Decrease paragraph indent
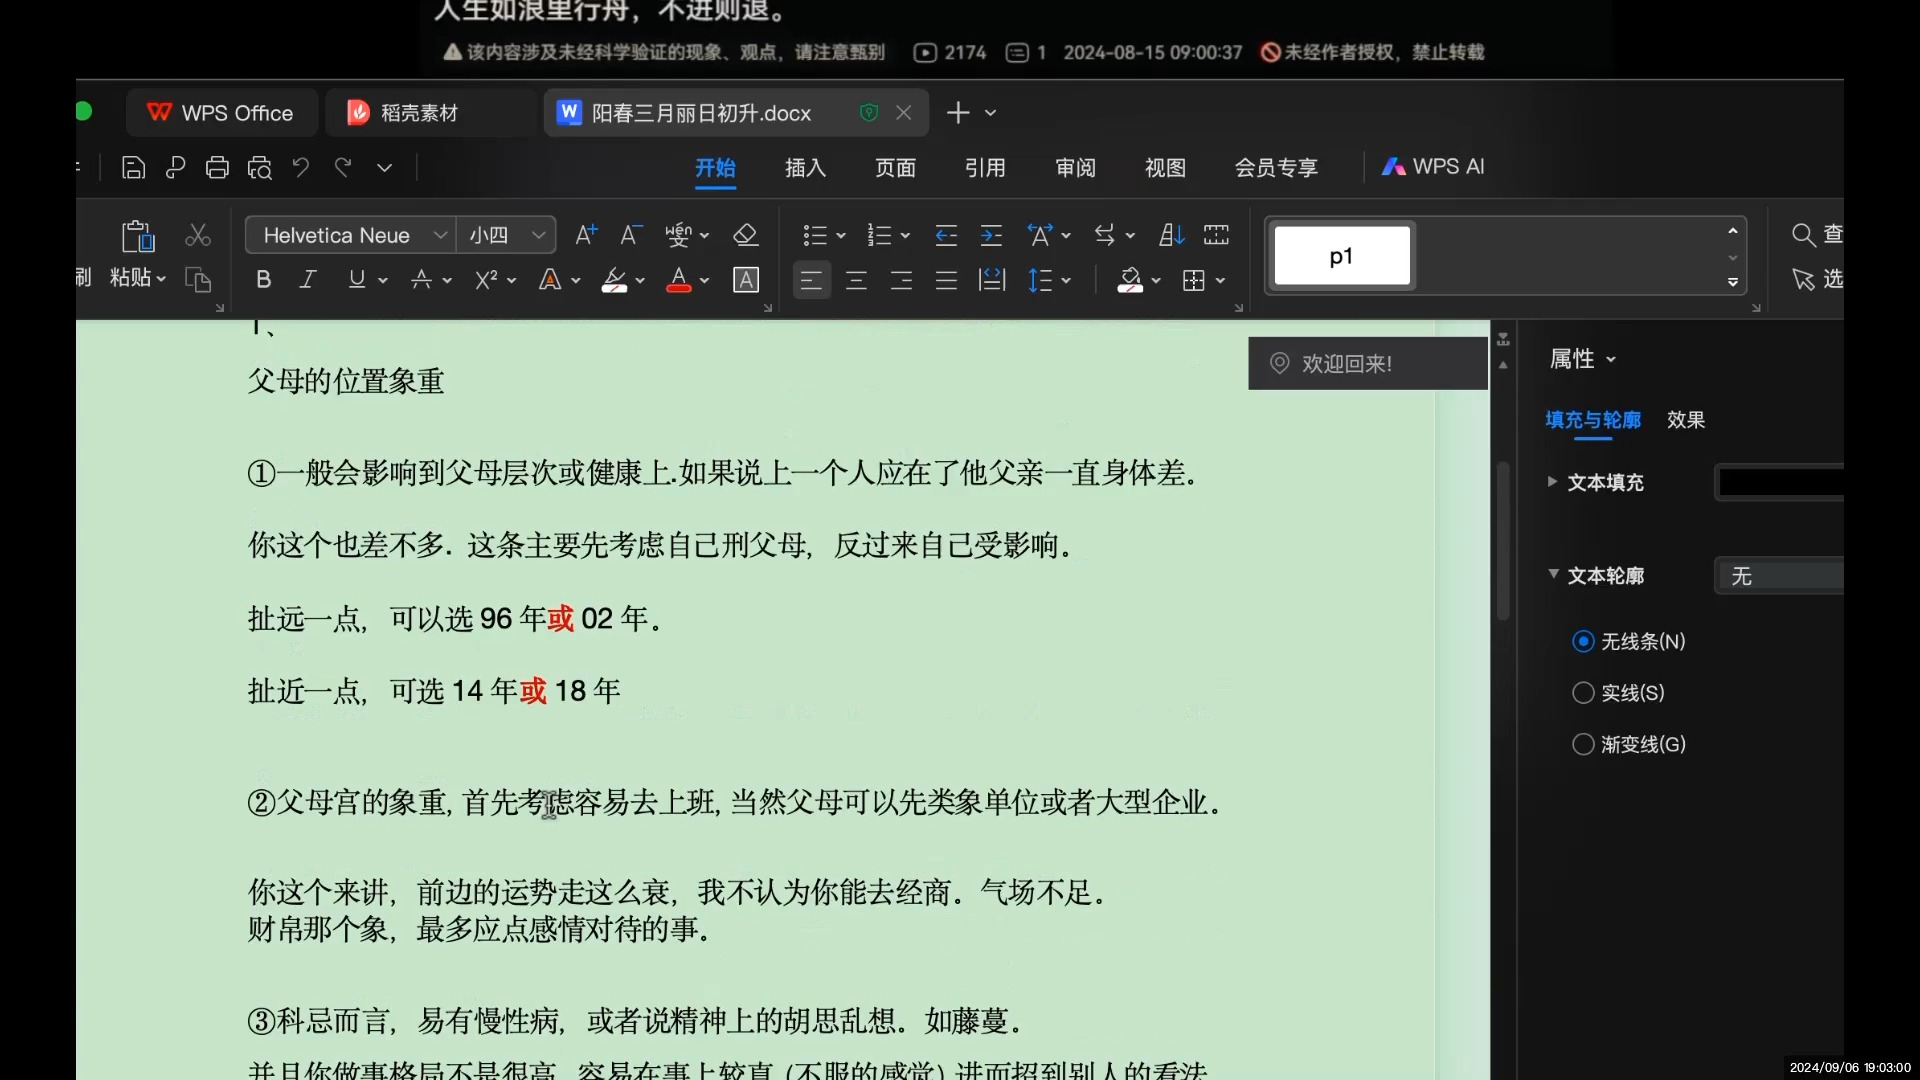This screenshot has width=1920, height=1080. click(946, 235)
